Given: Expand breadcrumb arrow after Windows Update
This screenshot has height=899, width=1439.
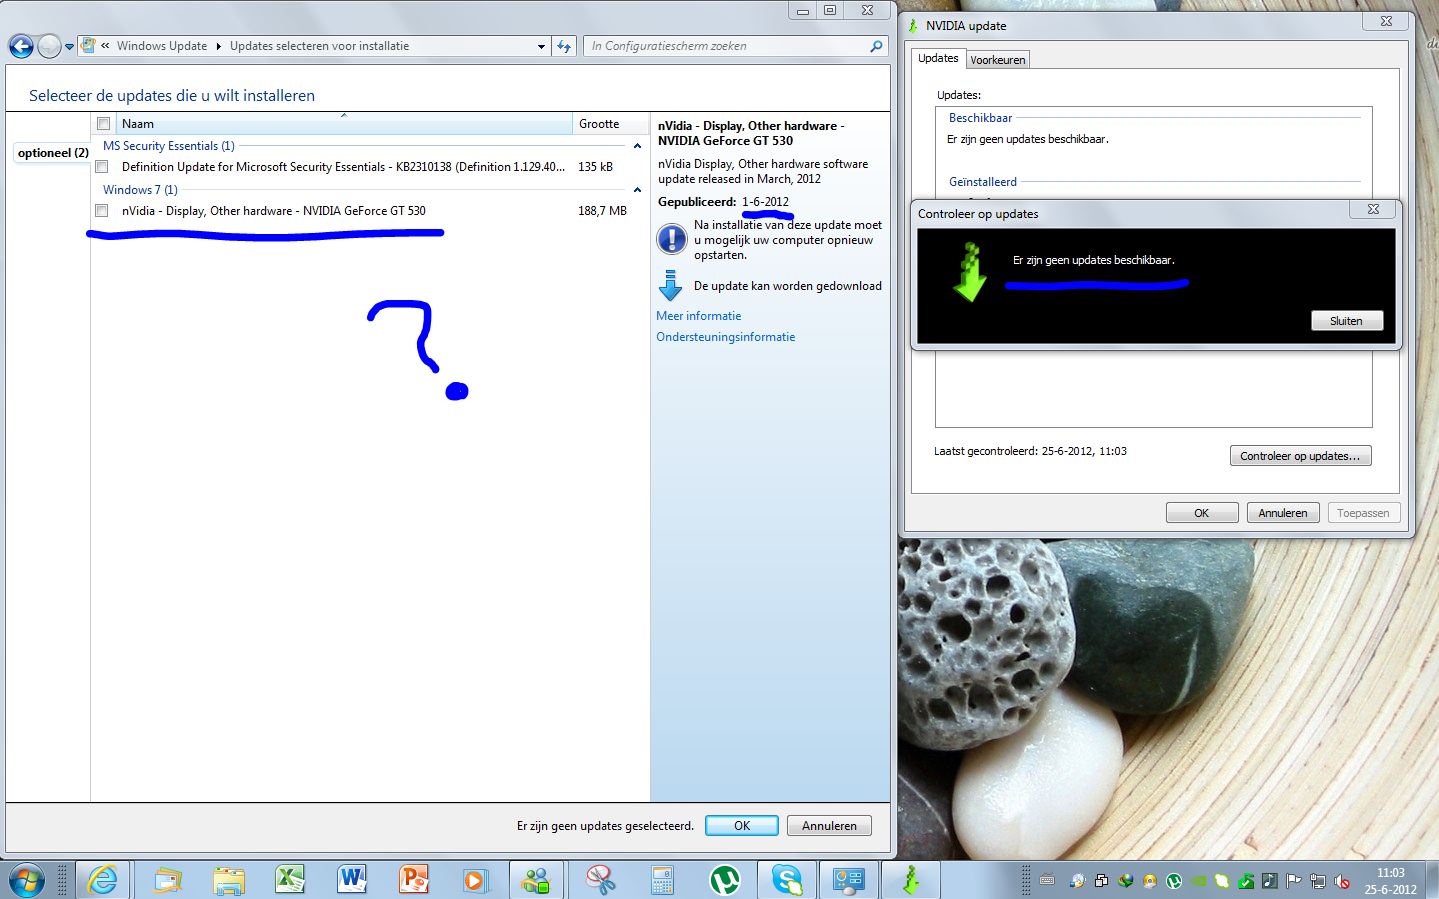Looking at the screenshot, I should point(218,46).
